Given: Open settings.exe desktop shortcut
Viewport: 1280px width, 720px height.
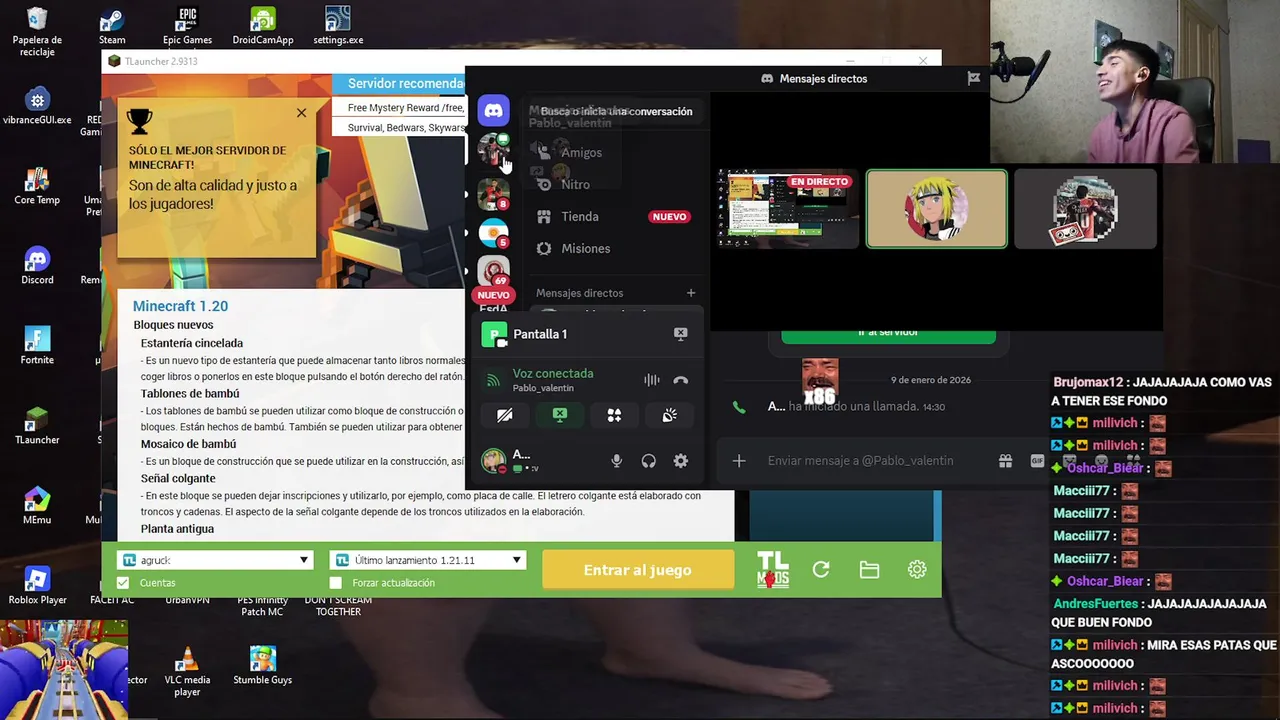Looking at the screenshot, I should point(338,27).
